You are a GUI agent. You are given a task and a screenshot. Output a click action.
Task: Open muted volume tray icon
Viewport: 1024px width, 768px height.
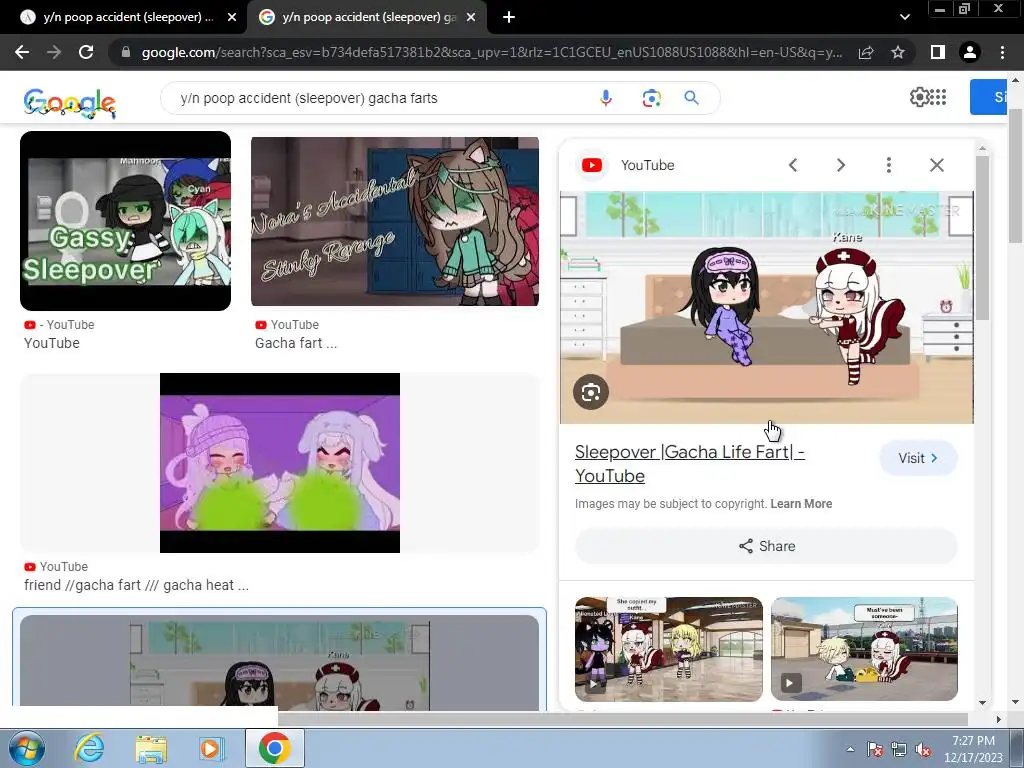(x=923, y=750)
